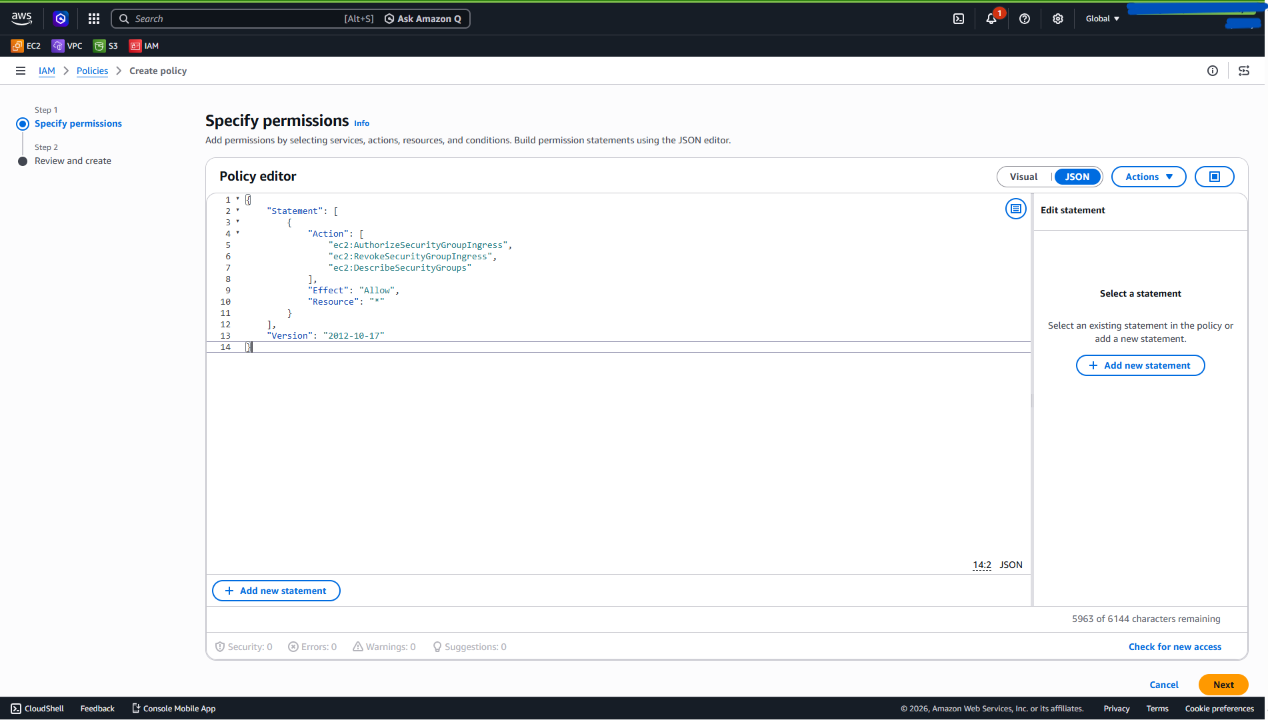Open CloudShell from the footer
1268x720 pixels.
[37, 709]
